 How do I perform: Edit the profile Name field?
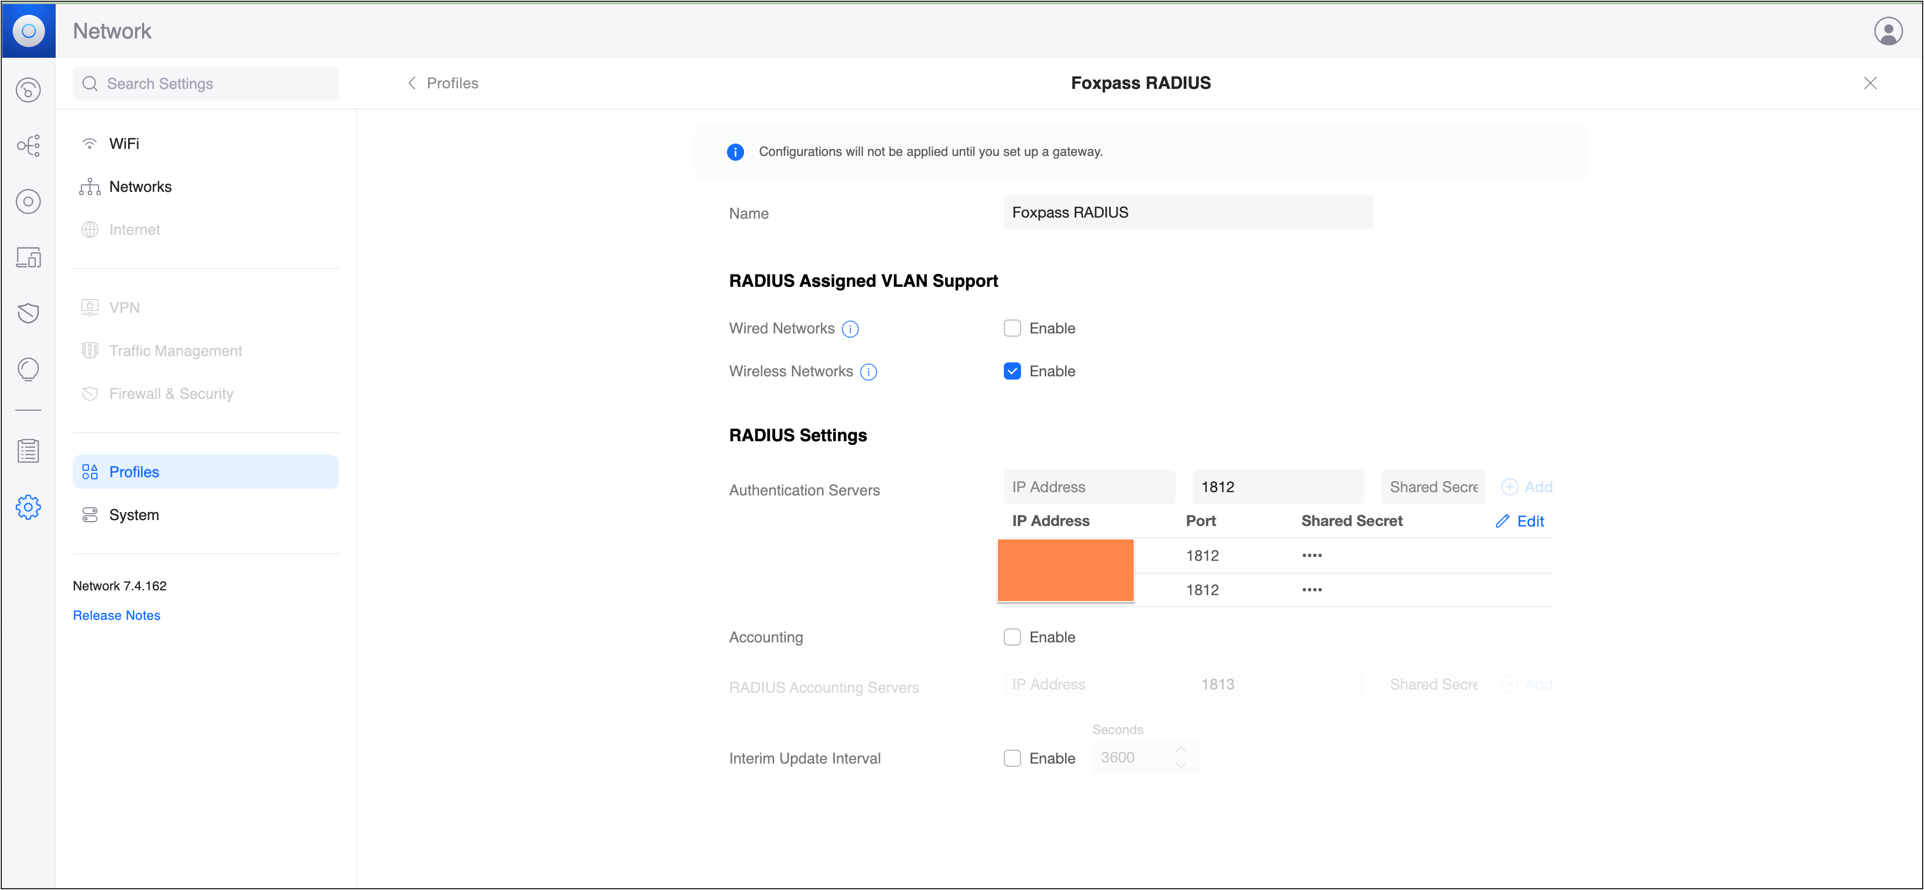point(1188,212)
